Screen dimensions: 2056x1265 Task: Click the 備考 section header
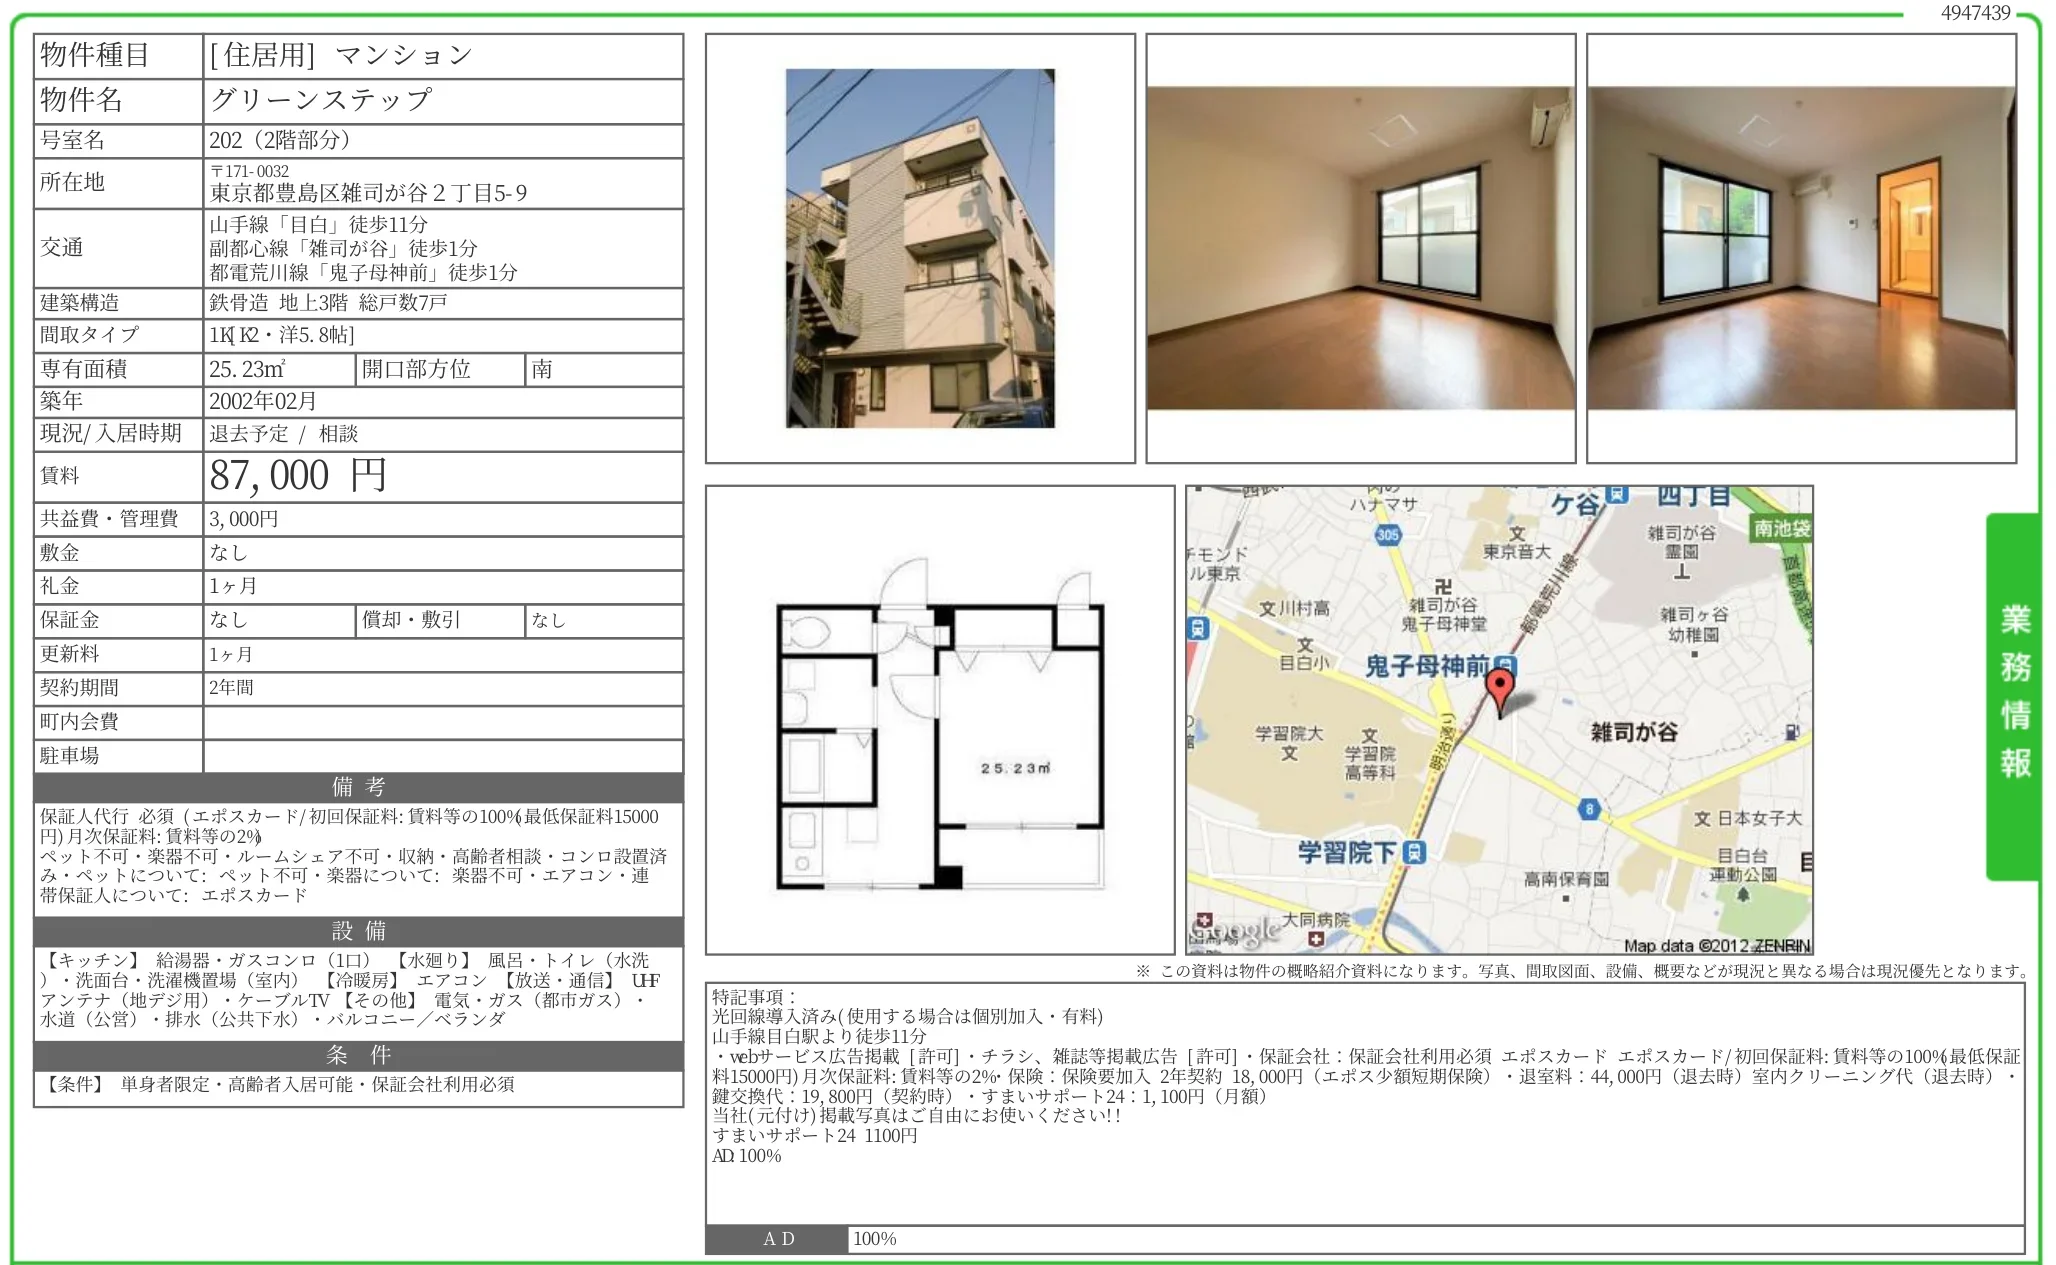click(x=358, y=787)
